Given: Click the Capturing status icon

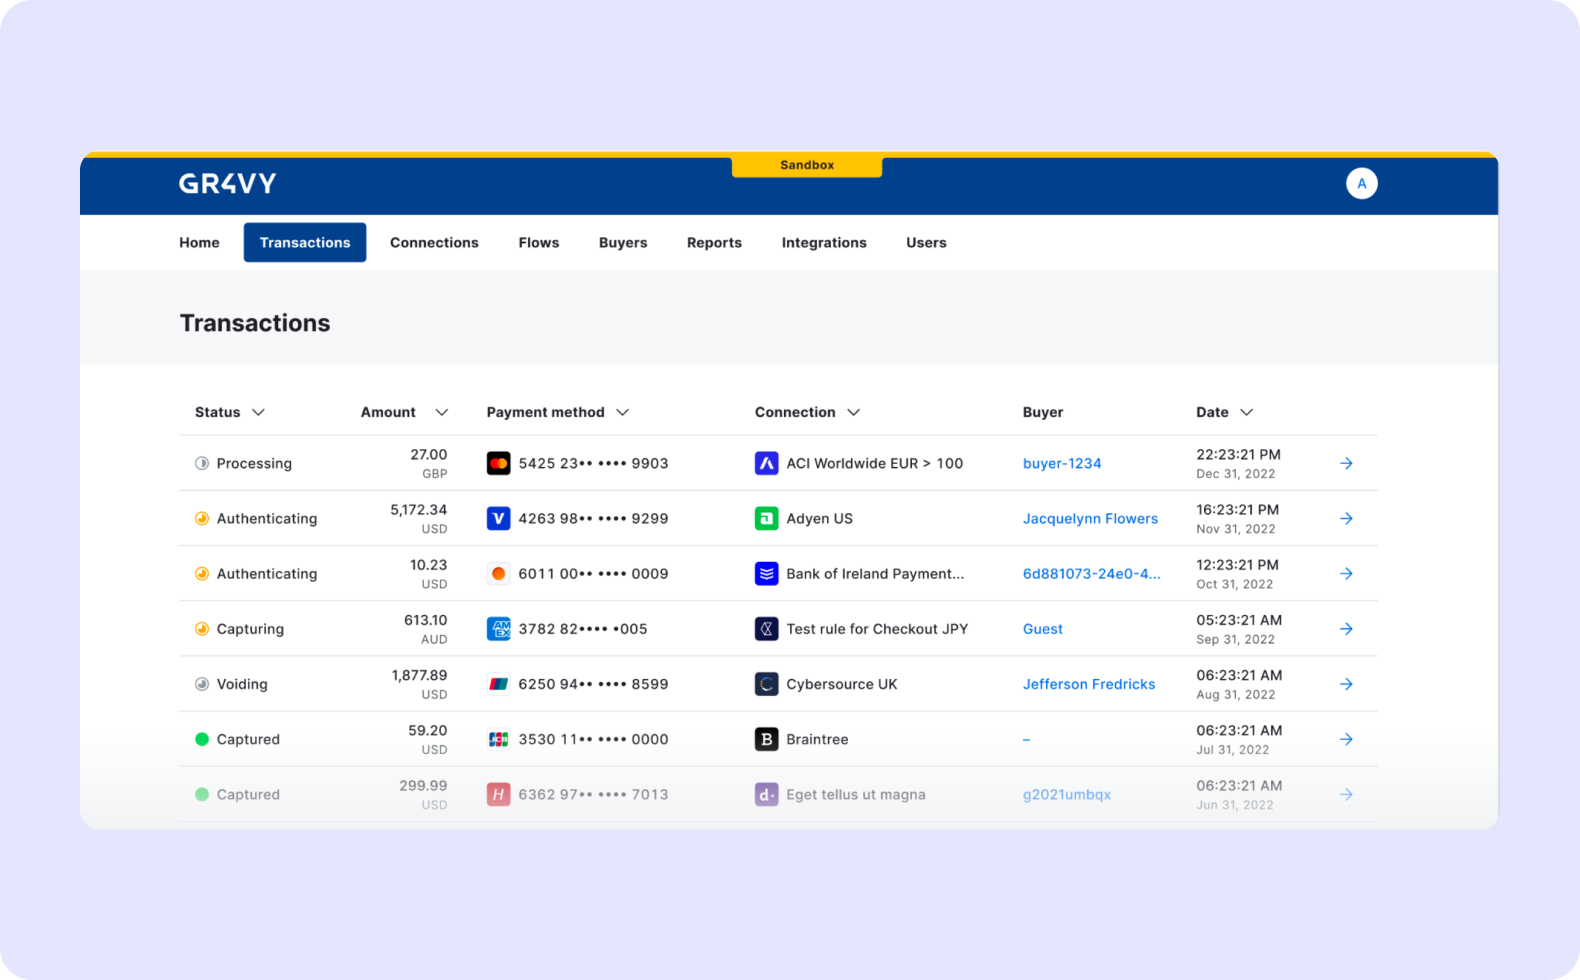Looking at the screenshot, I should (202, 629).
